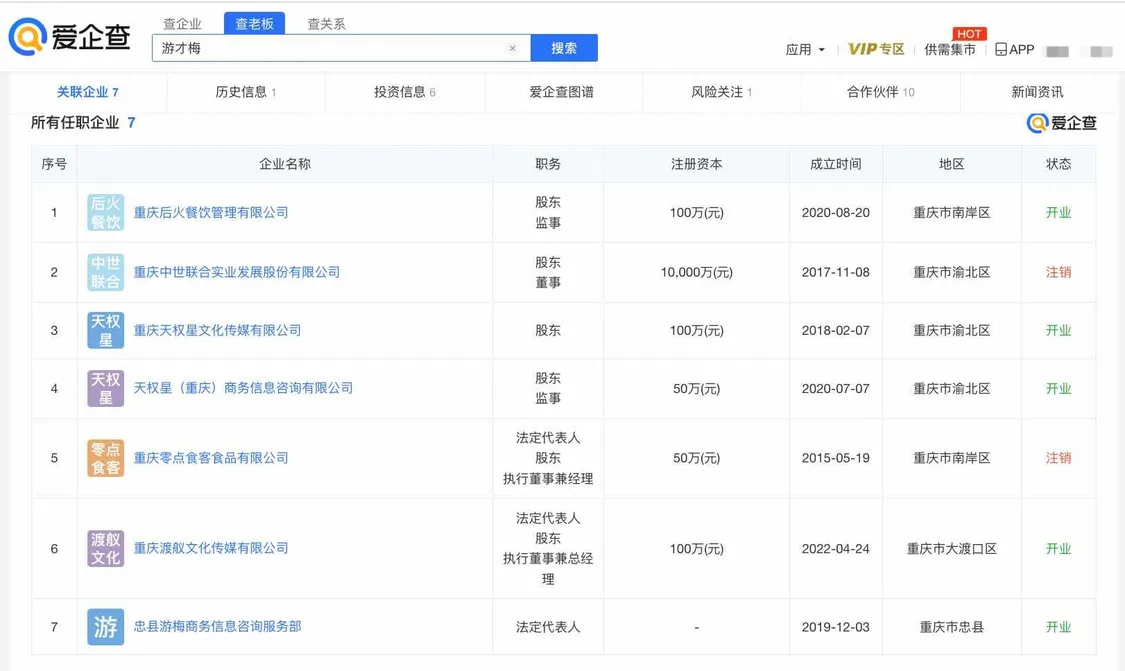Click the 重庆市大渡口区 region cell

pyautogui.click(x=951, y=548)
